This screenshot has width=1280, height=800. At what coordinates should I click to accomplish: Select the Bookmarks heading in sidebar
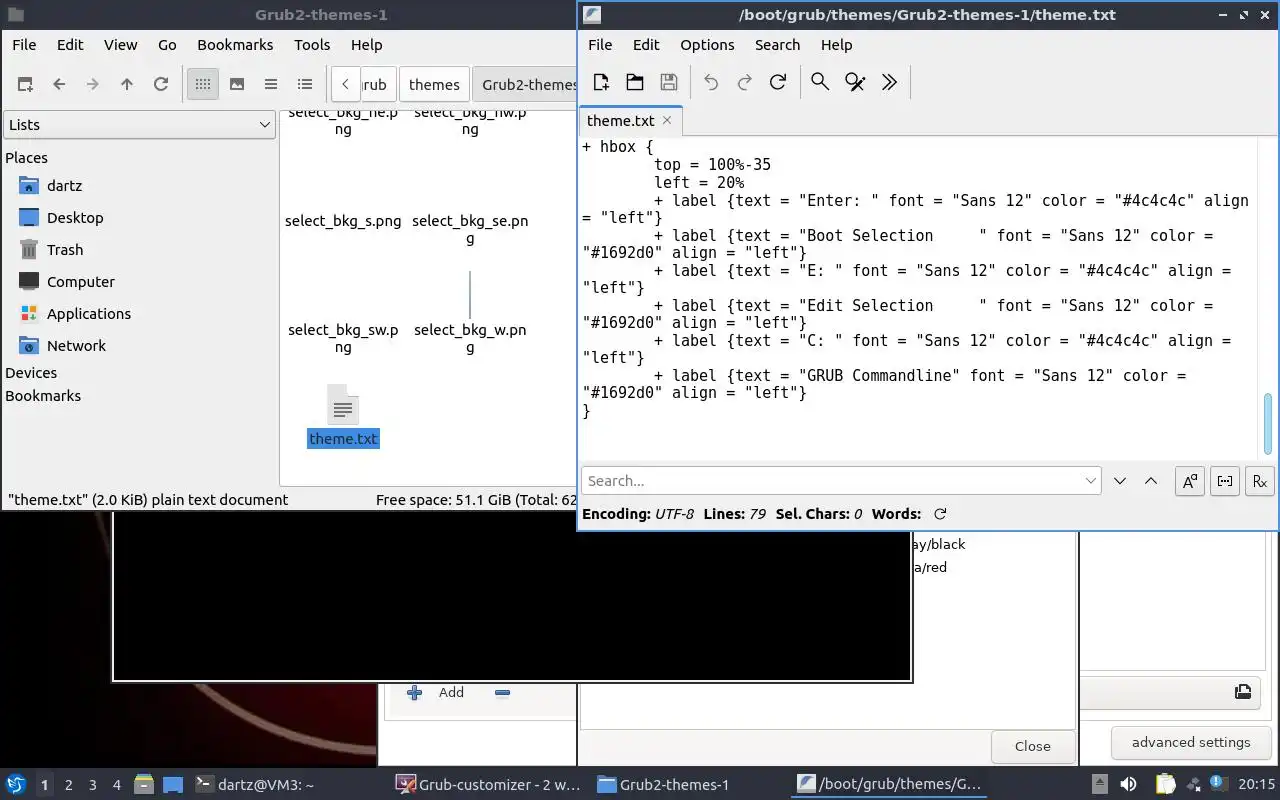43,396
